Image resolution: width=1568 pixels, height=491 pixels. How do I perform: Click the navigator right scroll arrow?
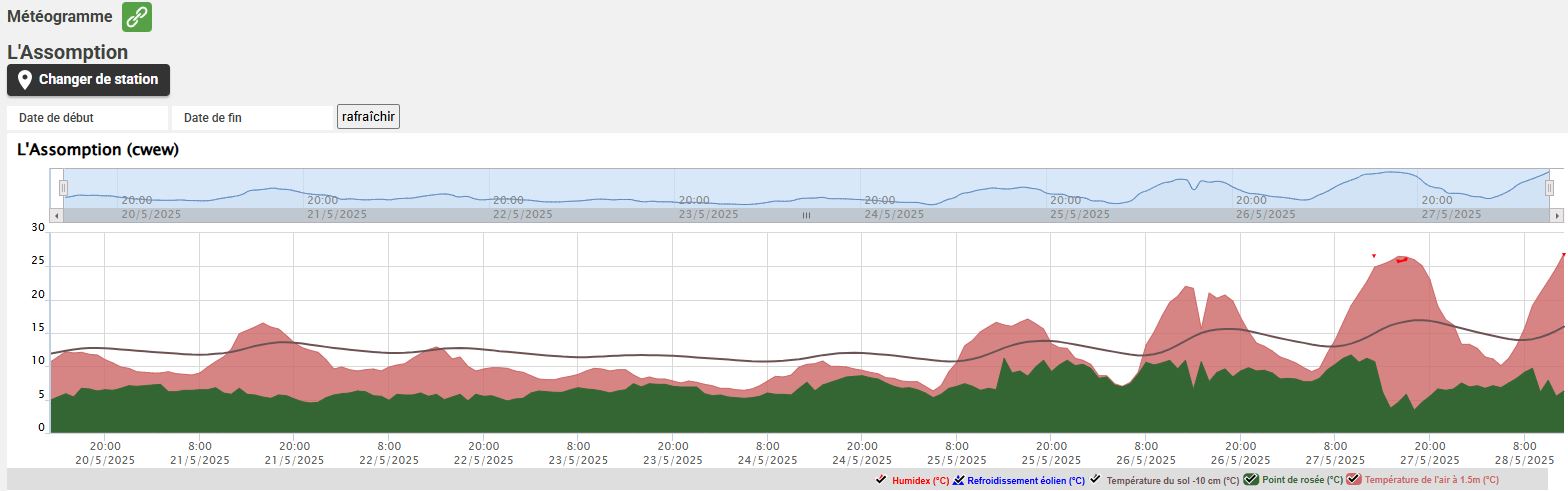[1556, 215]
